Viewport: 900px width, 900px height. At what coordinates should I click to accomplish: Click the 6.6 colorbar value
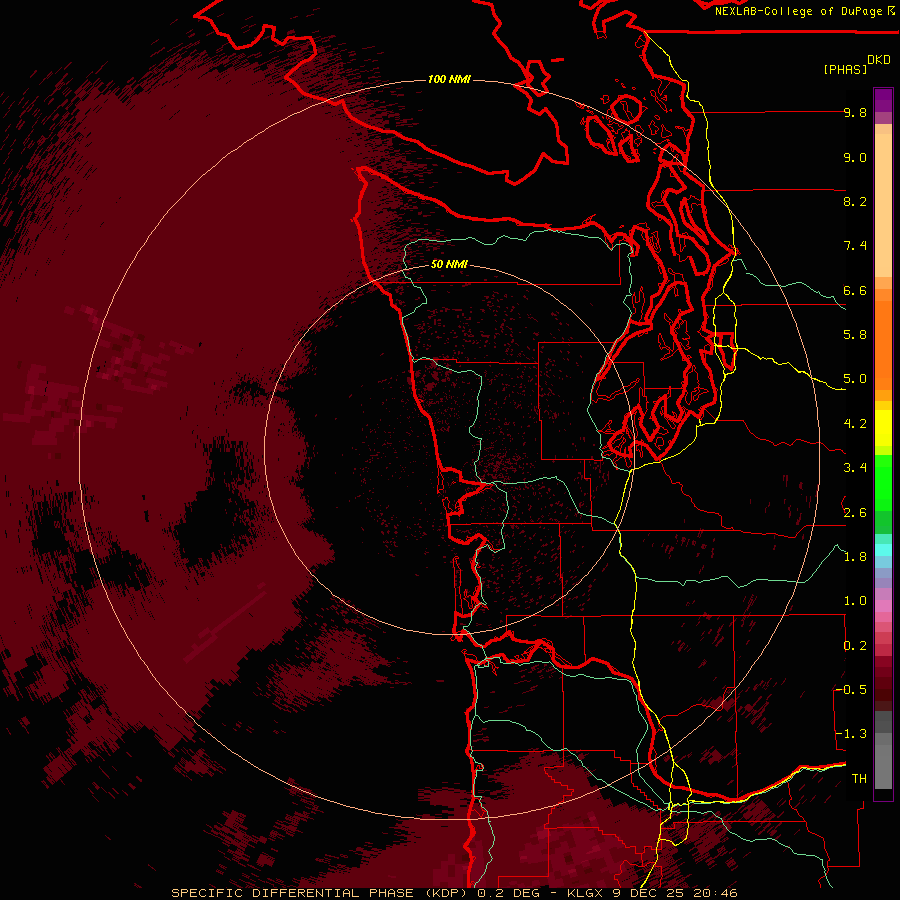(x=855, y=290)
